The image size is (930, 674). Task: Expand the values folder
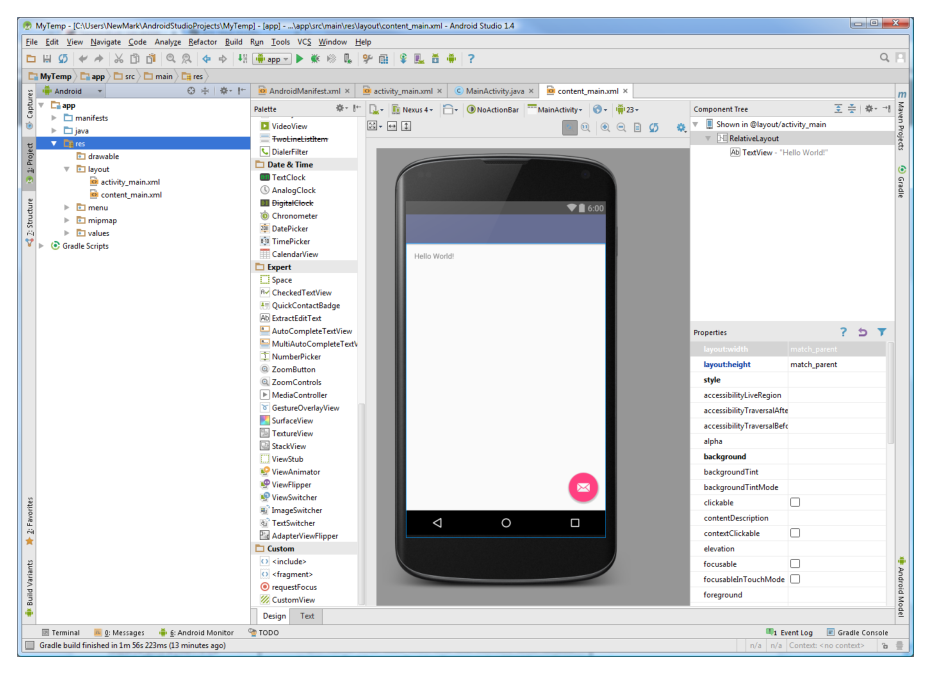(67, 233)
